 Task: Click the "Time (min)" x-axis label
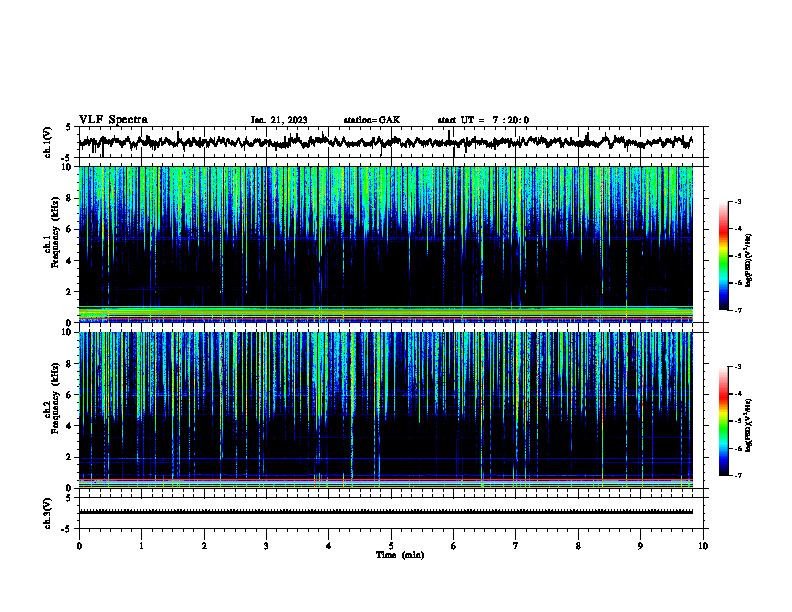pyautogui.click(x=400, y=555)
